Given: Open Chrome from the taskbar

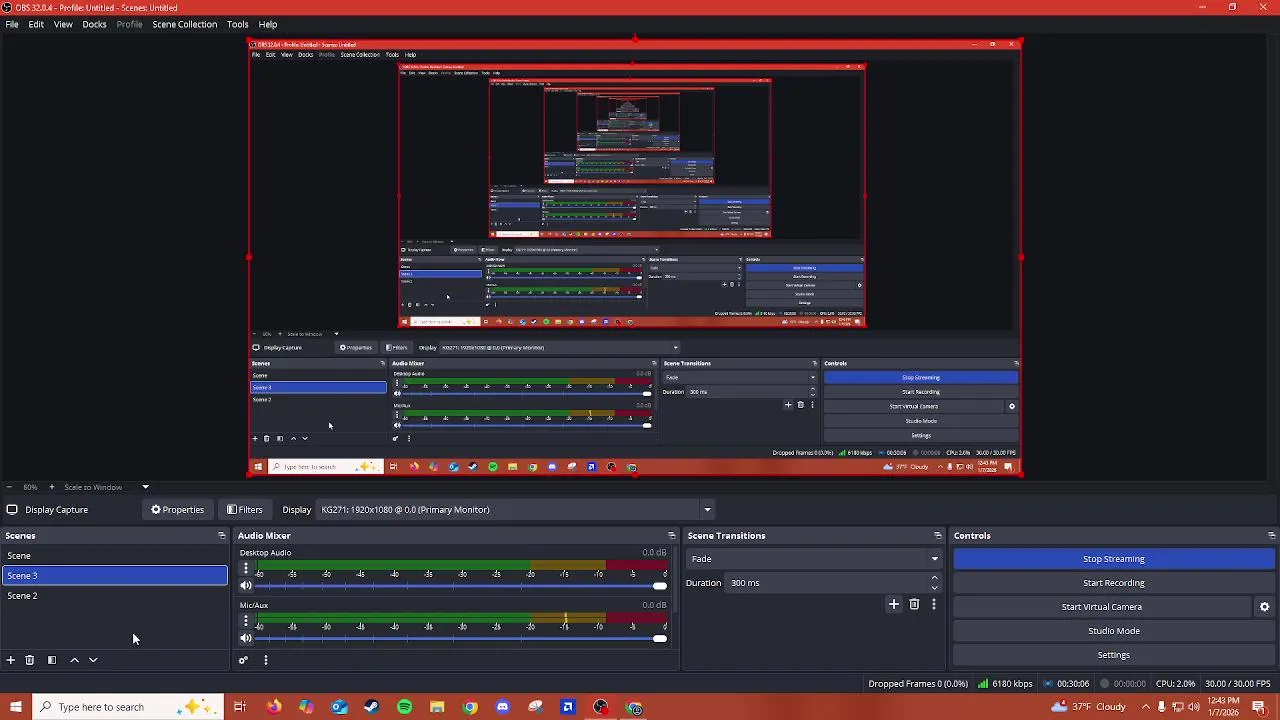Looking at the screenshot, I should (x=470, y=707).
